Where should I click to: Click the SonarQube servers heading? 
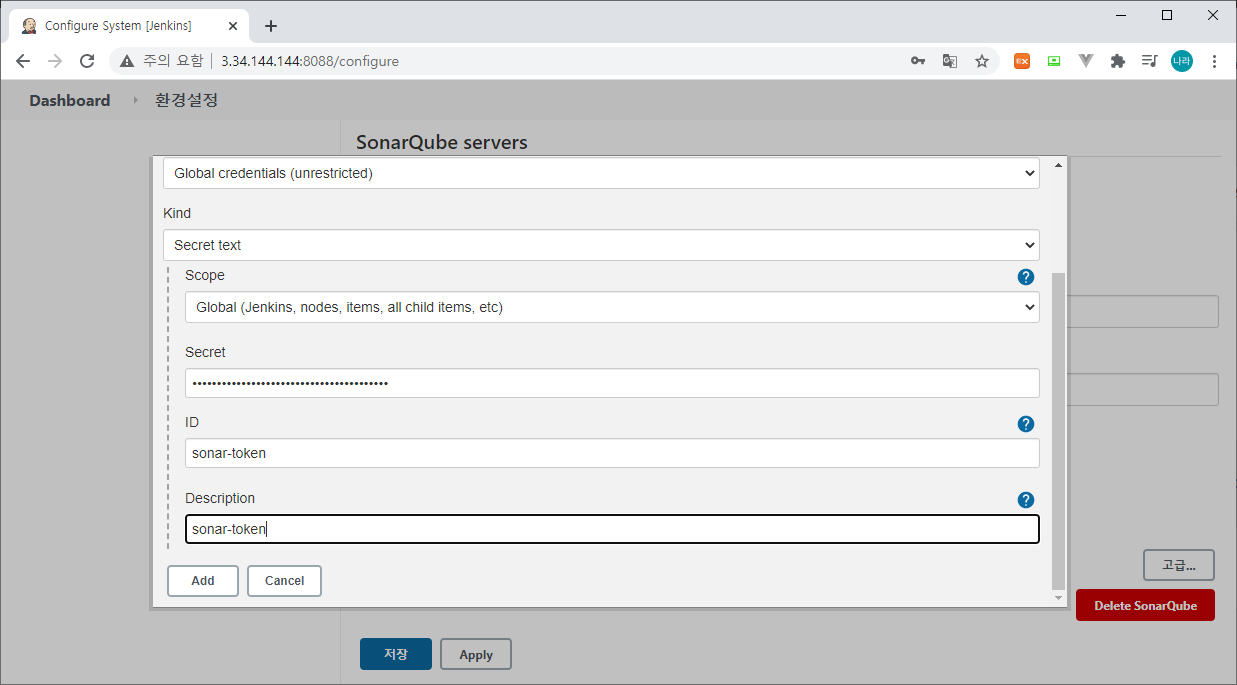coord(441,142)
